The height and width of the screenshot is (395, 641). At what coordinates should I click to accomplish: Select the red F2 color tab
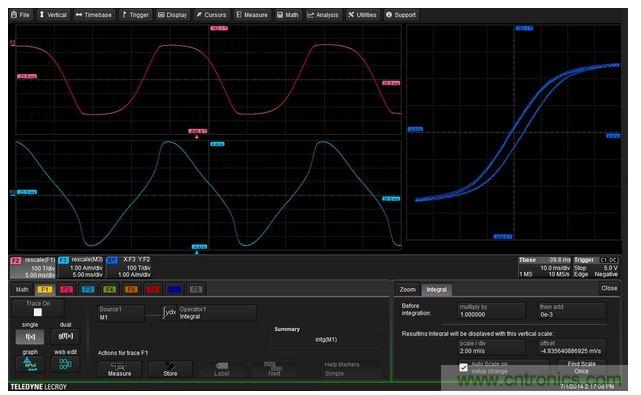(x=66, y=290)
